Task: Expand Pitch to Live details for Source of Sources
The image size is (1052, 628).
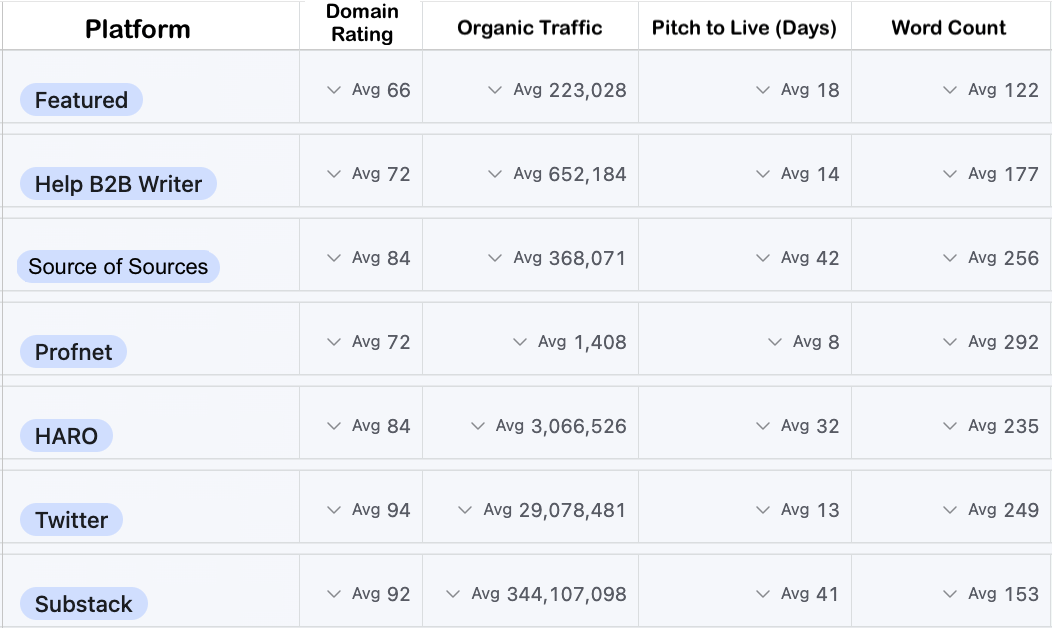Action: point(761,257)
